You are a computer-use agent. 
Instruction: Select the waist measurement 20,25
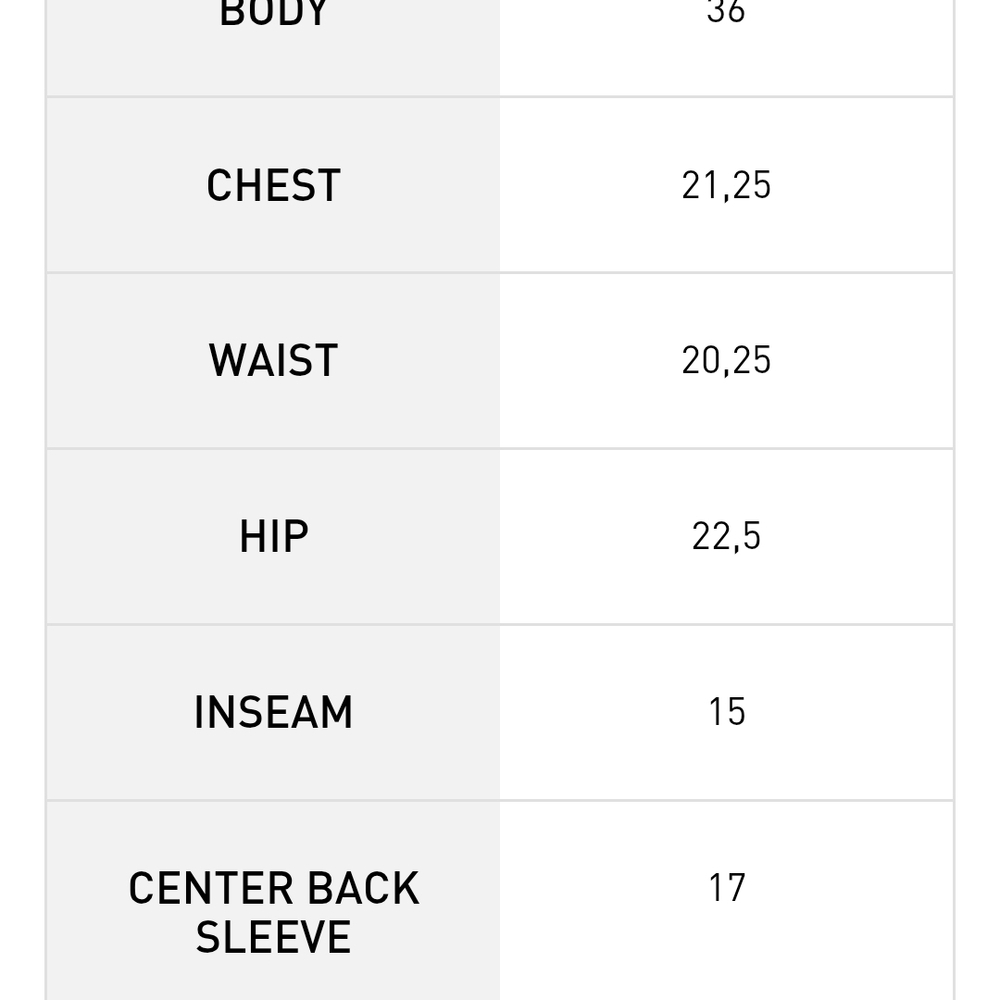point(726,360)
